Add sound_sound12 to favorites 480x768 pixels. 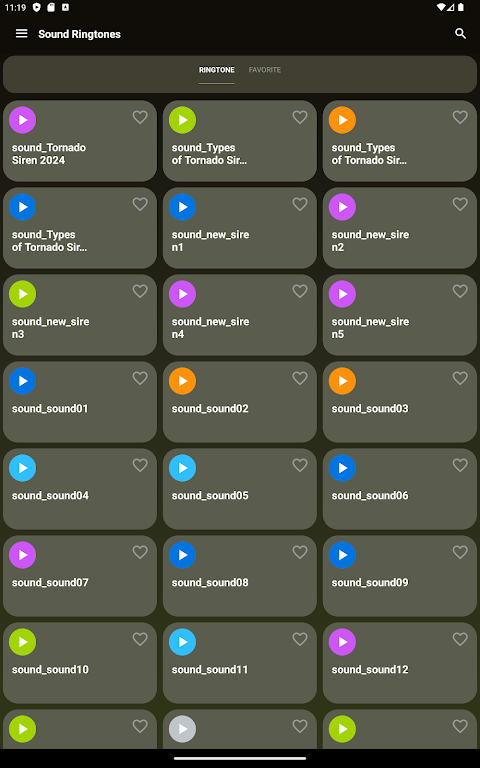(x=460, y=639)
